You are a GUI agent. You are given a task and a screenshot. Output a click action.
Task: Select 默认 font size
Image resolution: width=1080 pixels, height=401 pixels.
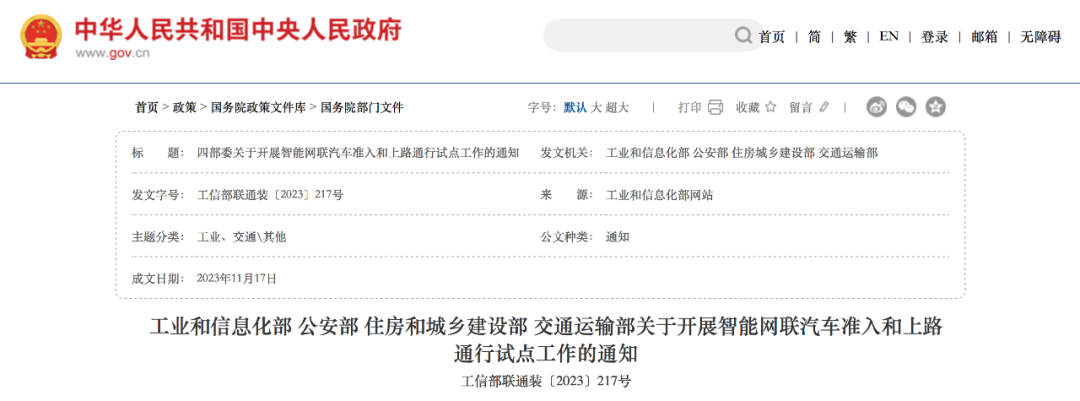pos(575,107)
